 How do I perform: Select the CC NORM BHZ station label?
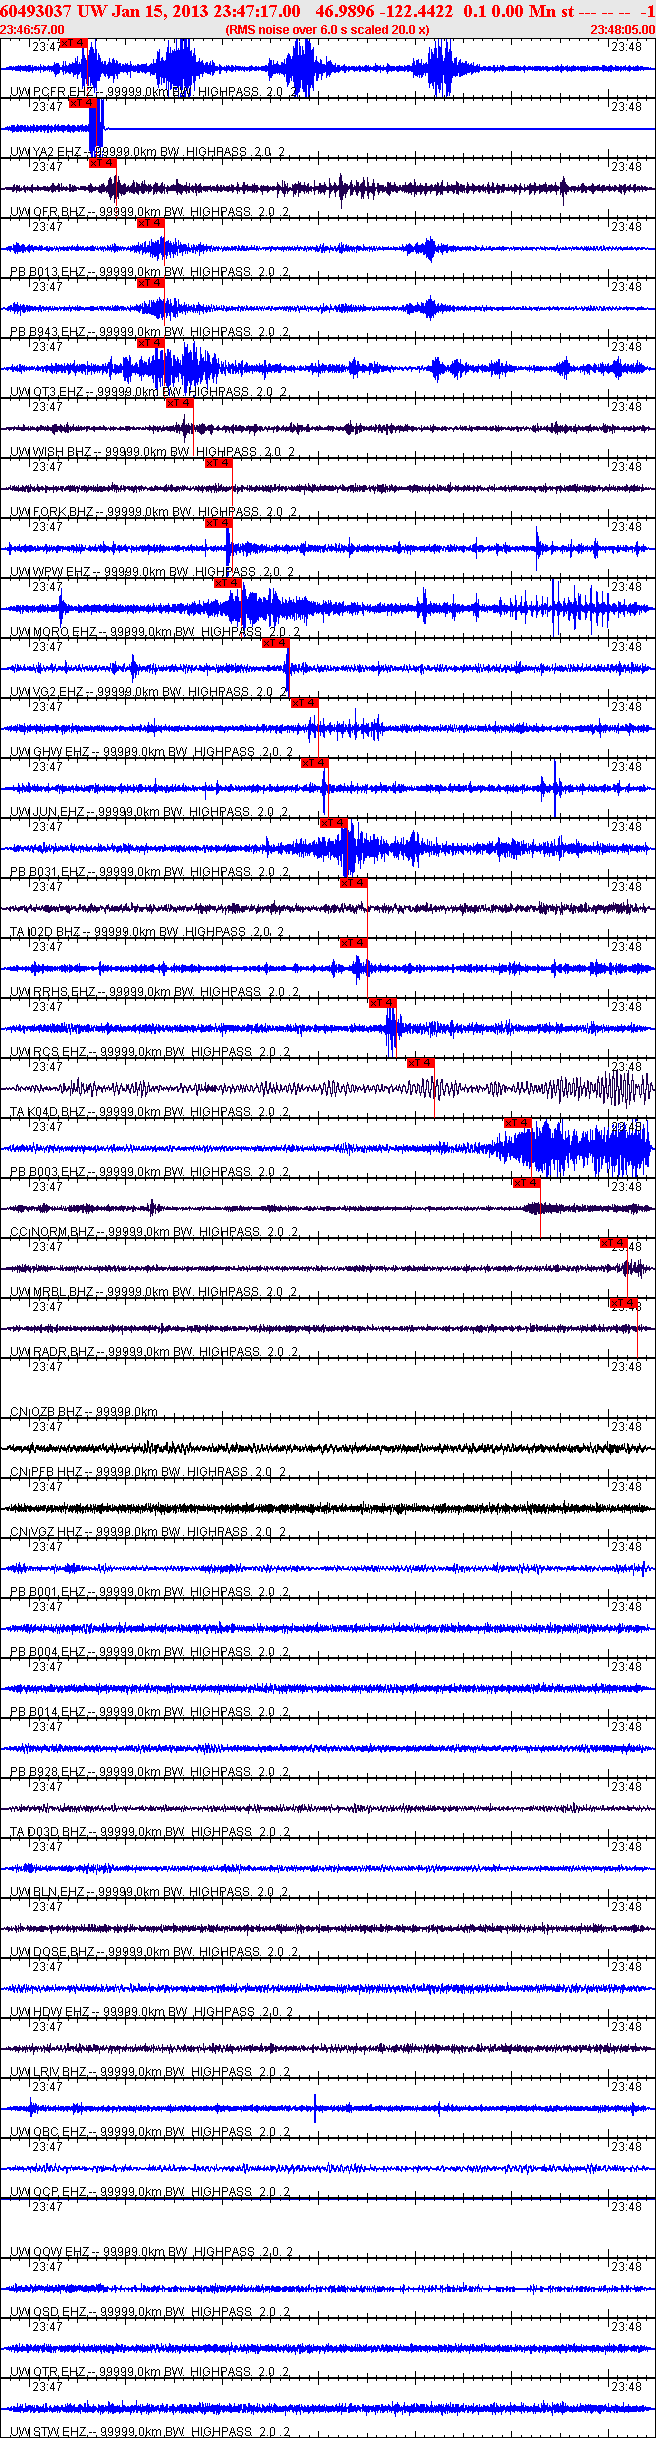pos(53,1232)
